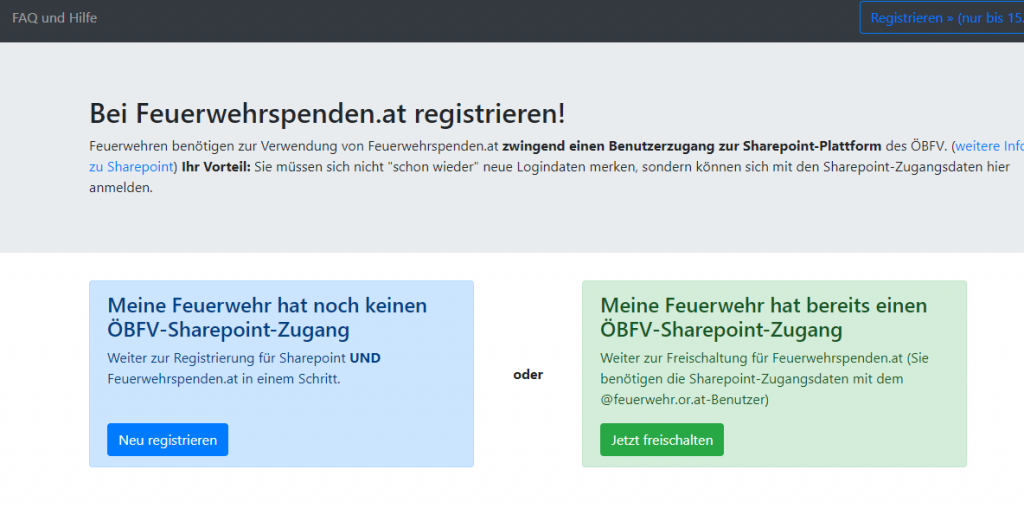Select the 'bereits einen ÖBFV-Sharepoint-Zugang' card heading
Screen dimensions: 1024x521
coord(763,317)
